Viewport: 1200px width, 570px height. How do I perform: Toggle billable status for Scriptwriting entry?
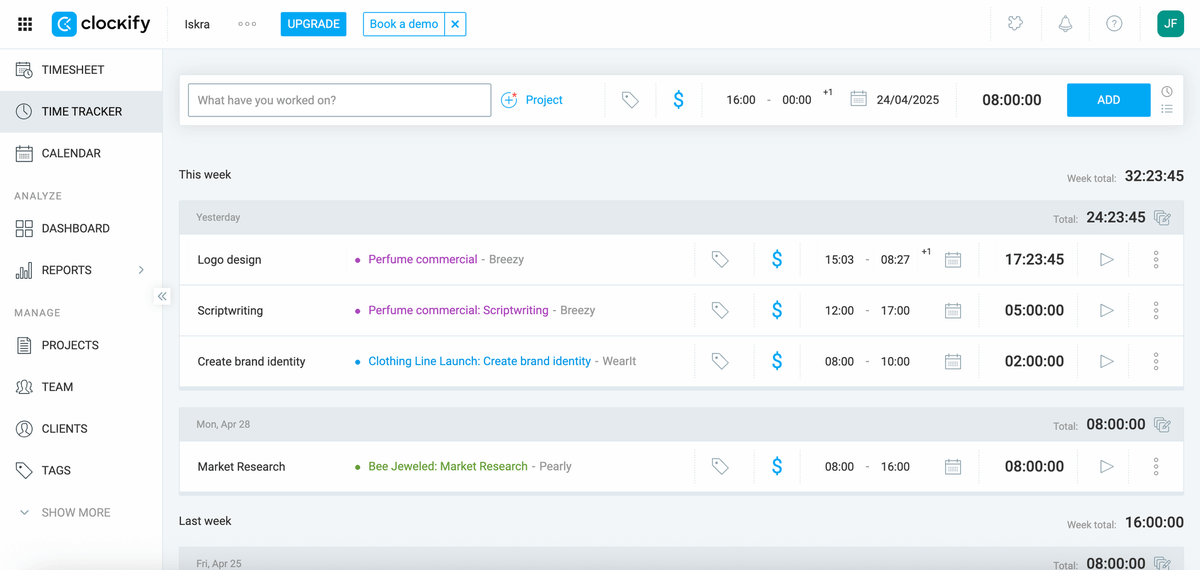coord(777,310)
